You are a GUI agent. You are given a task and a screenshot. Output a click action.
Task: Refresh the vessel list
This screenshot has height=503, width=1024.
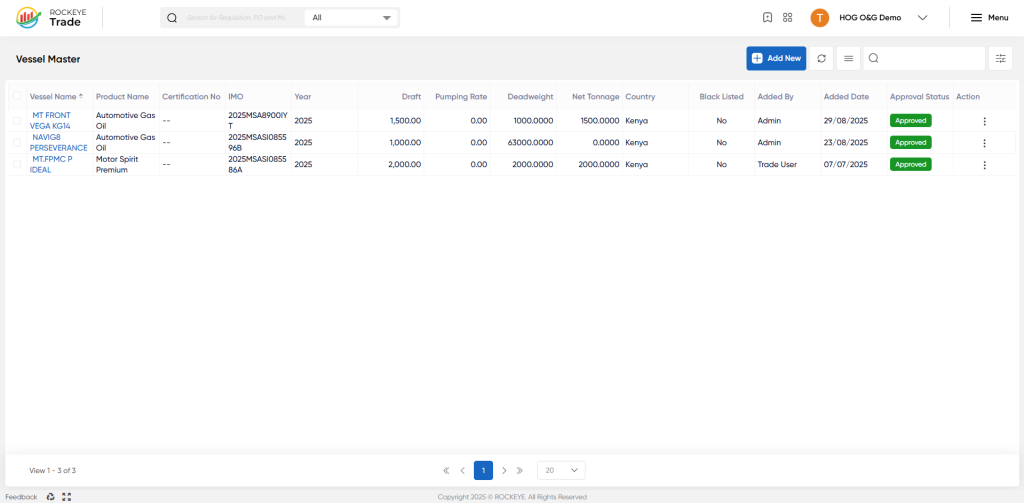click(822, 58)
